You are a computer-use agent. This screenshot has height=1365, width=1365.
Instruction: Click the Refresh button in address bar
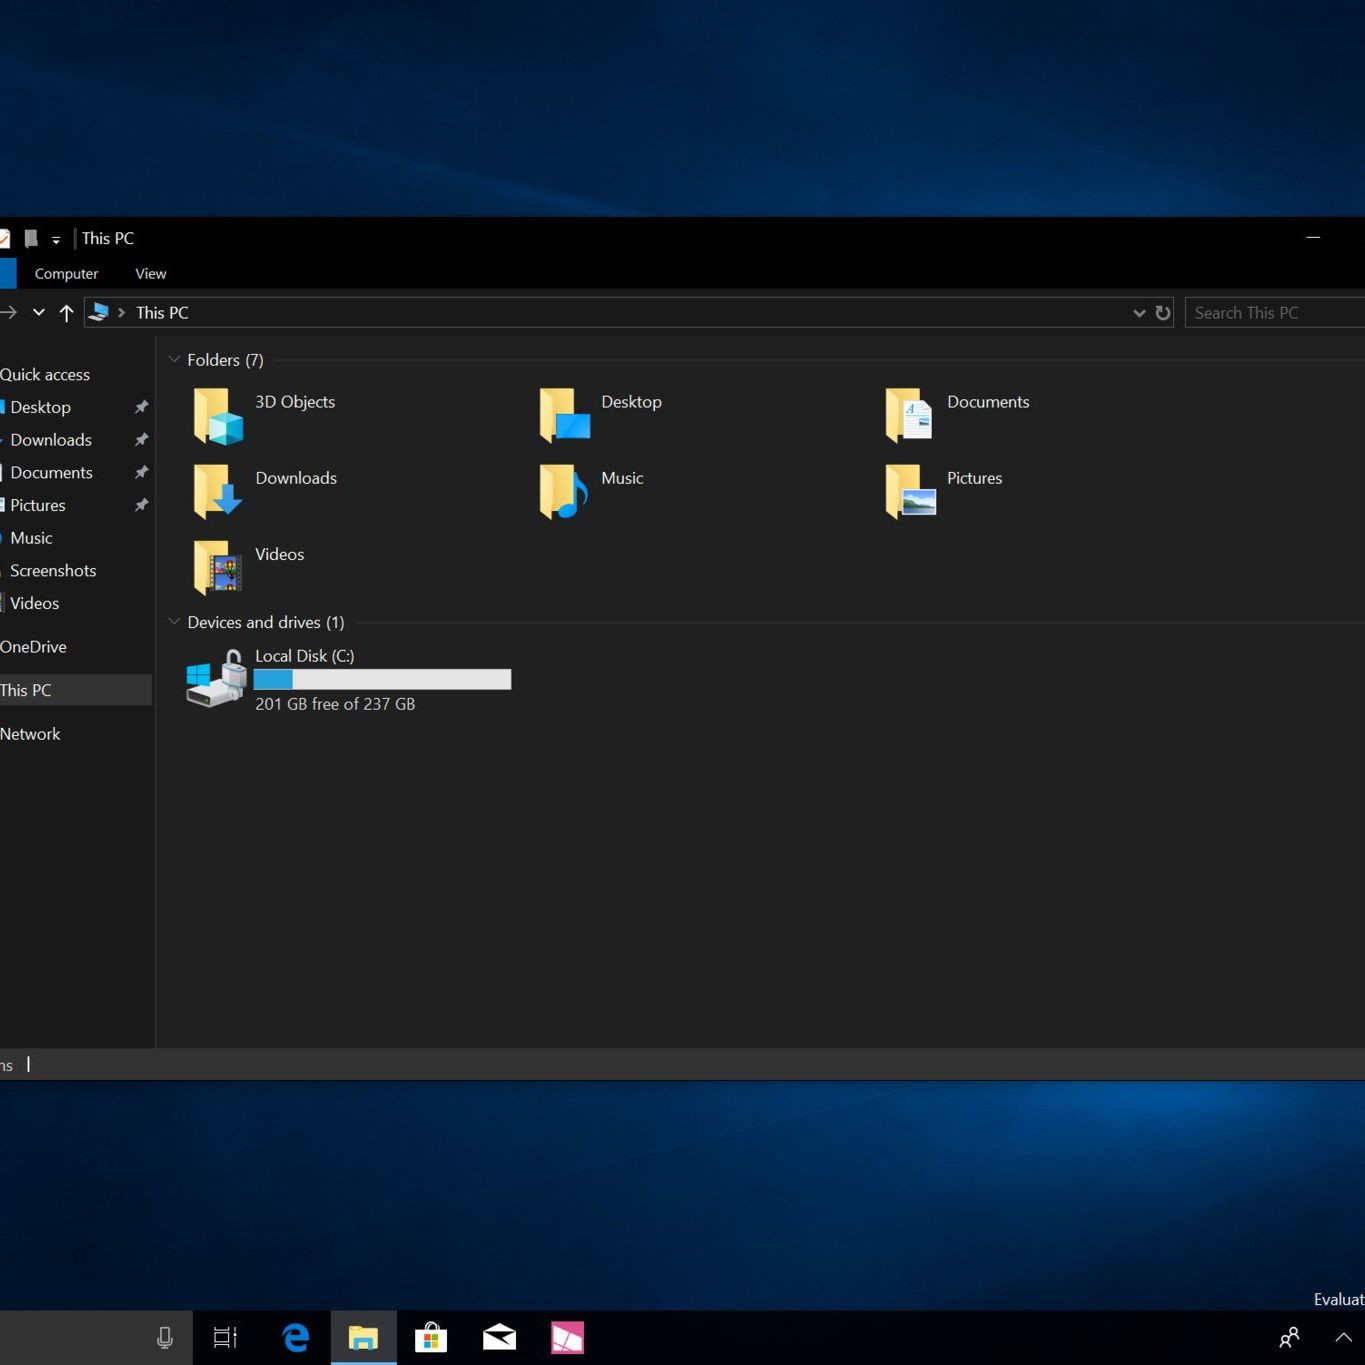pos(1163,313)
